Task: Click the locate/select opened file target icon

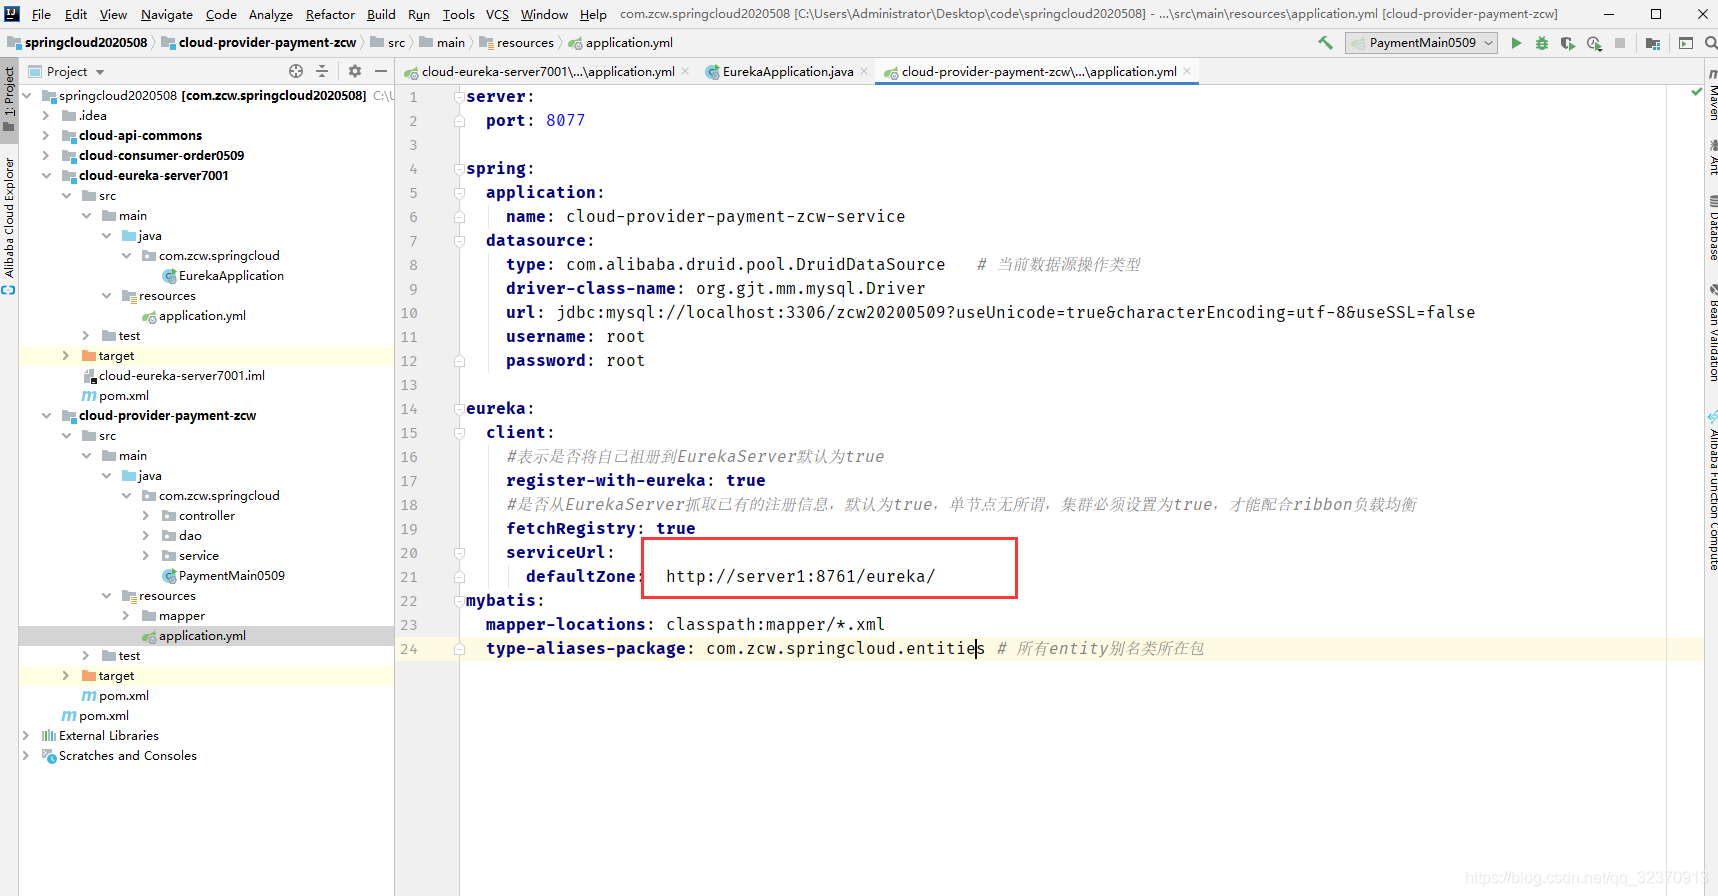Action: [x=296, y=71]
